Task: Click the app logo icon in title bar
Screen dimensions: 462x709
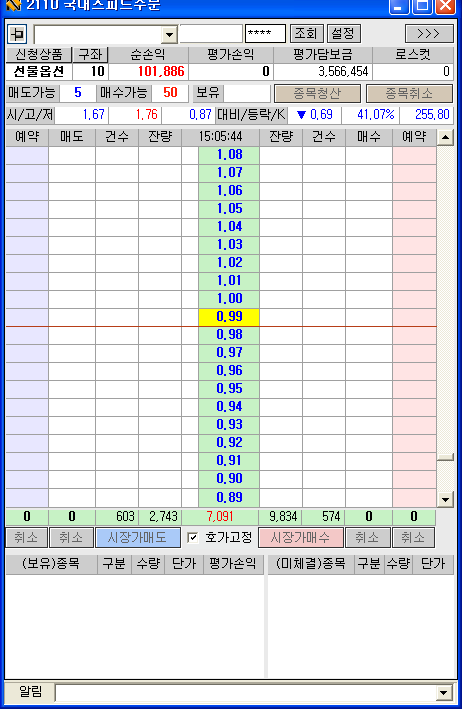Action: [x=13, y=5]
